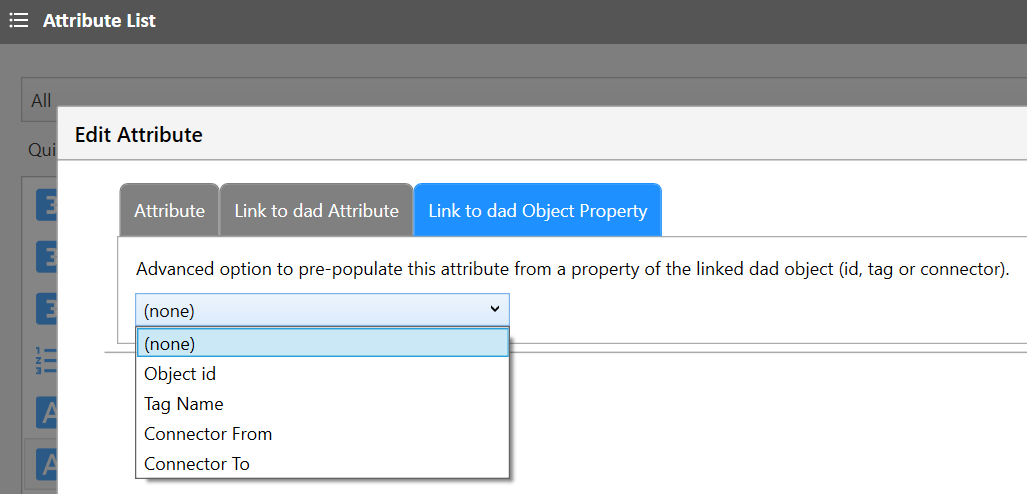Viewport: 1027px width, 494px height.
Task: Open the Link to dad Attribute tab
Action: coord(316,210)
